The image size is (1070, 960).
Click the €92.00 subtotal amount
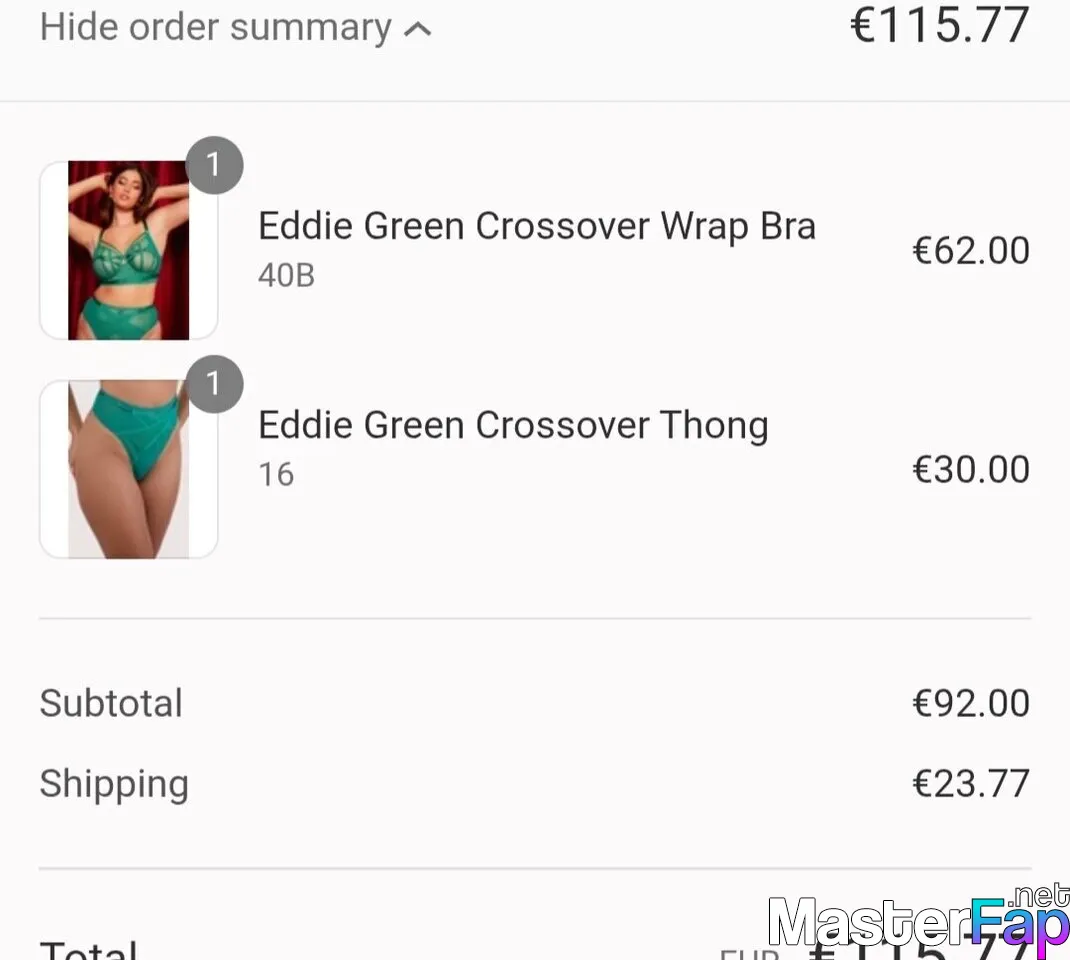click(x=971, y=703)
